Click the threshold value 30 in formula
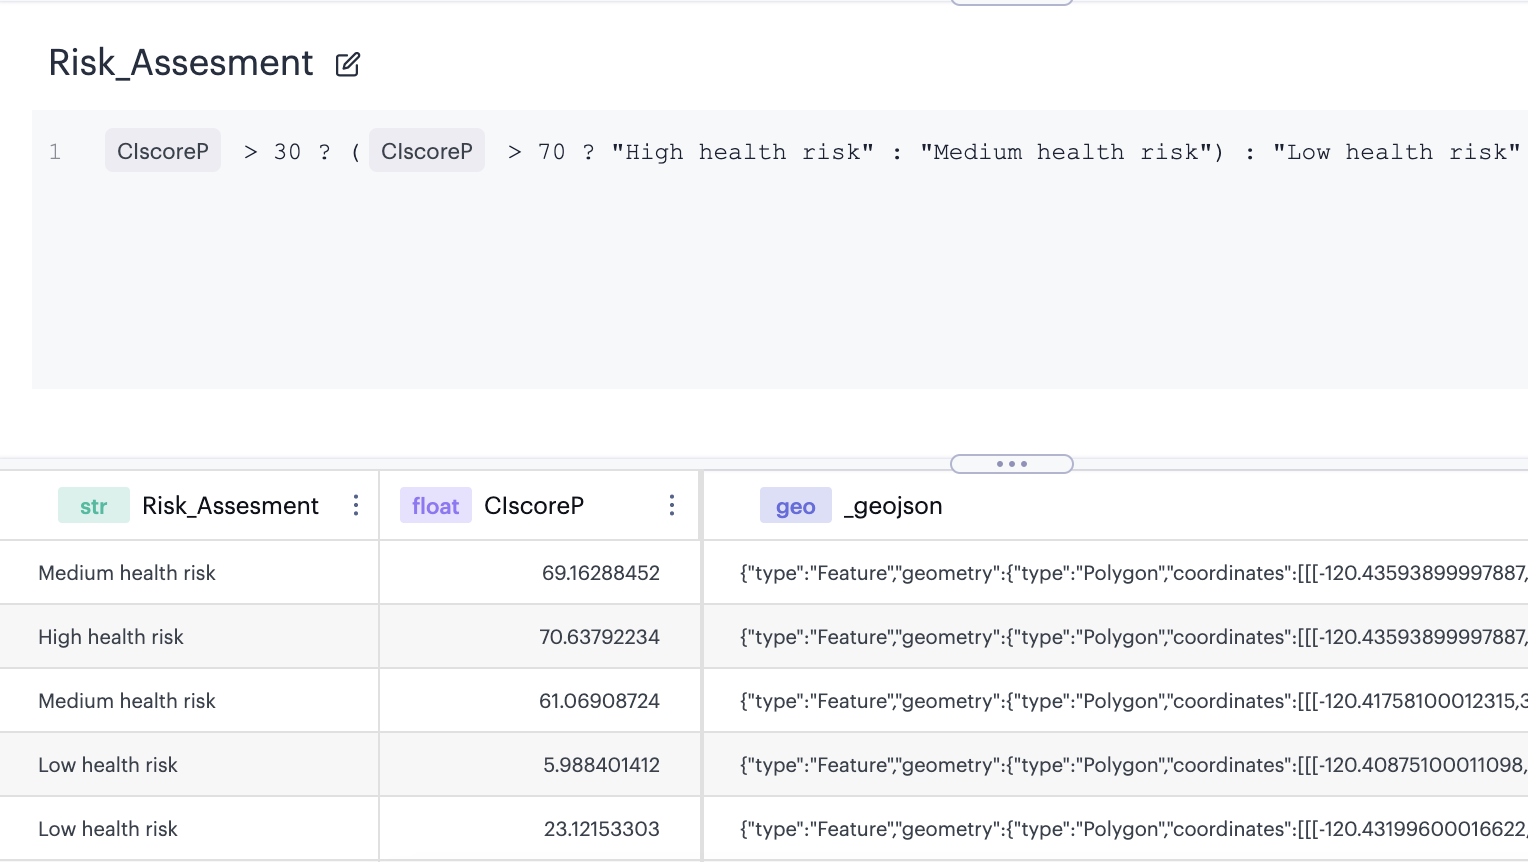This screenshot has width=1528, height=862. pyautogui.click(x=287, y=152)
